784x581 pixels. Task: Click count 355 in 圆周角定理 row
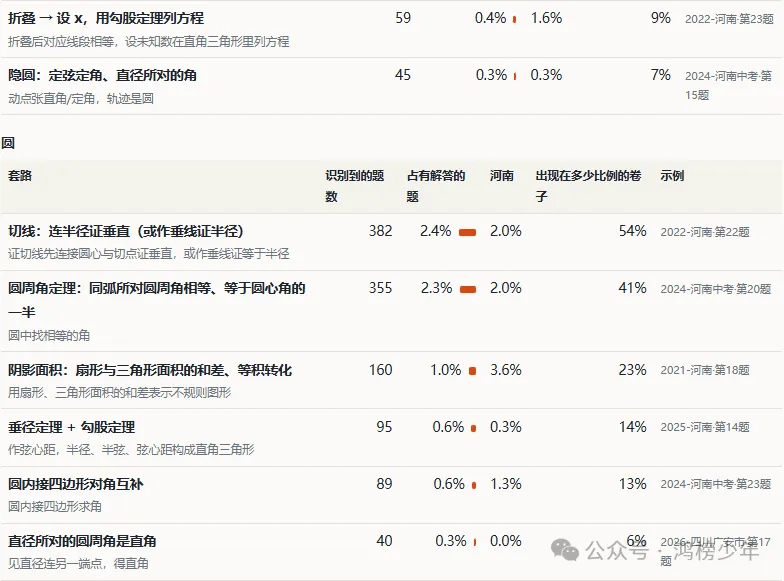(x=380, y=288)
